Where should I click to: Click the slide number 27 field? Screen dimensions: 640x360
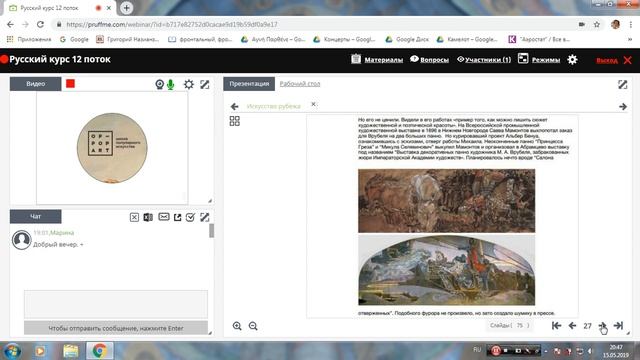[587, 326]
